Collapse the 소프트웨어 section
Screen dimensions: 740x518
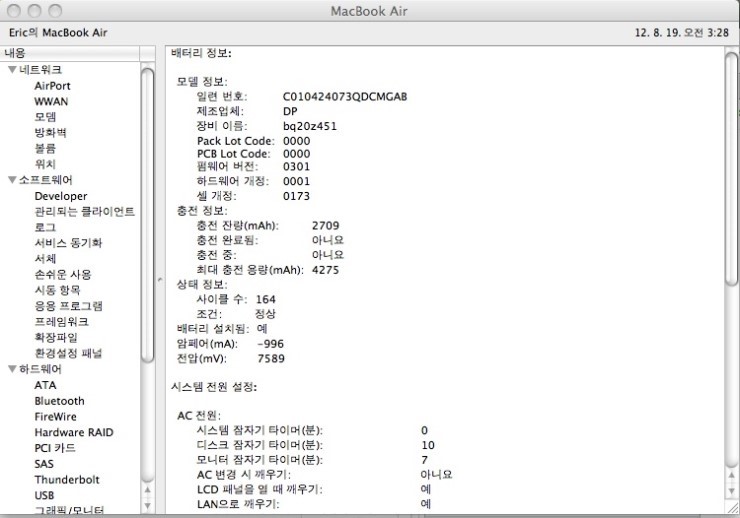click(12, 180)
